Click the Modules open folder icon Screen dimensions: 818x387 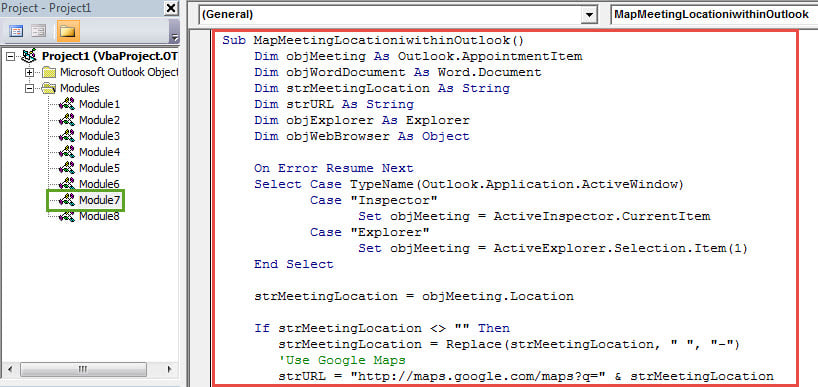coord(49,88)
